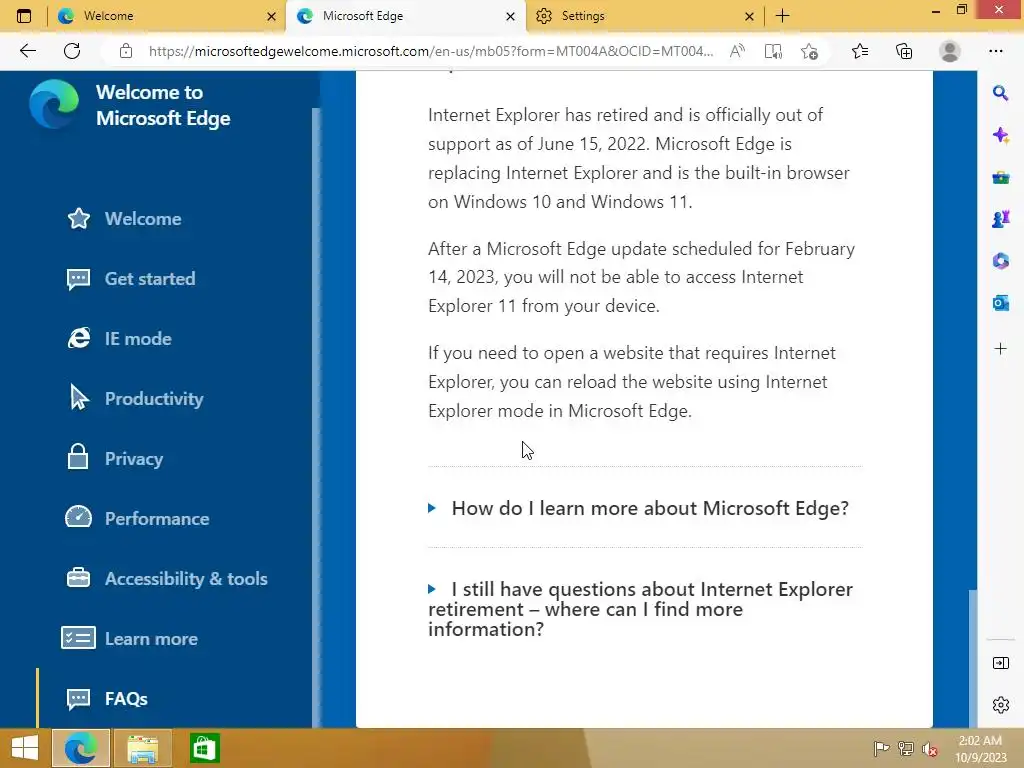This screenshot has height=768, width=1024.
Task: Switch to the Microsoft Edge tab
Action: point(406,16)
